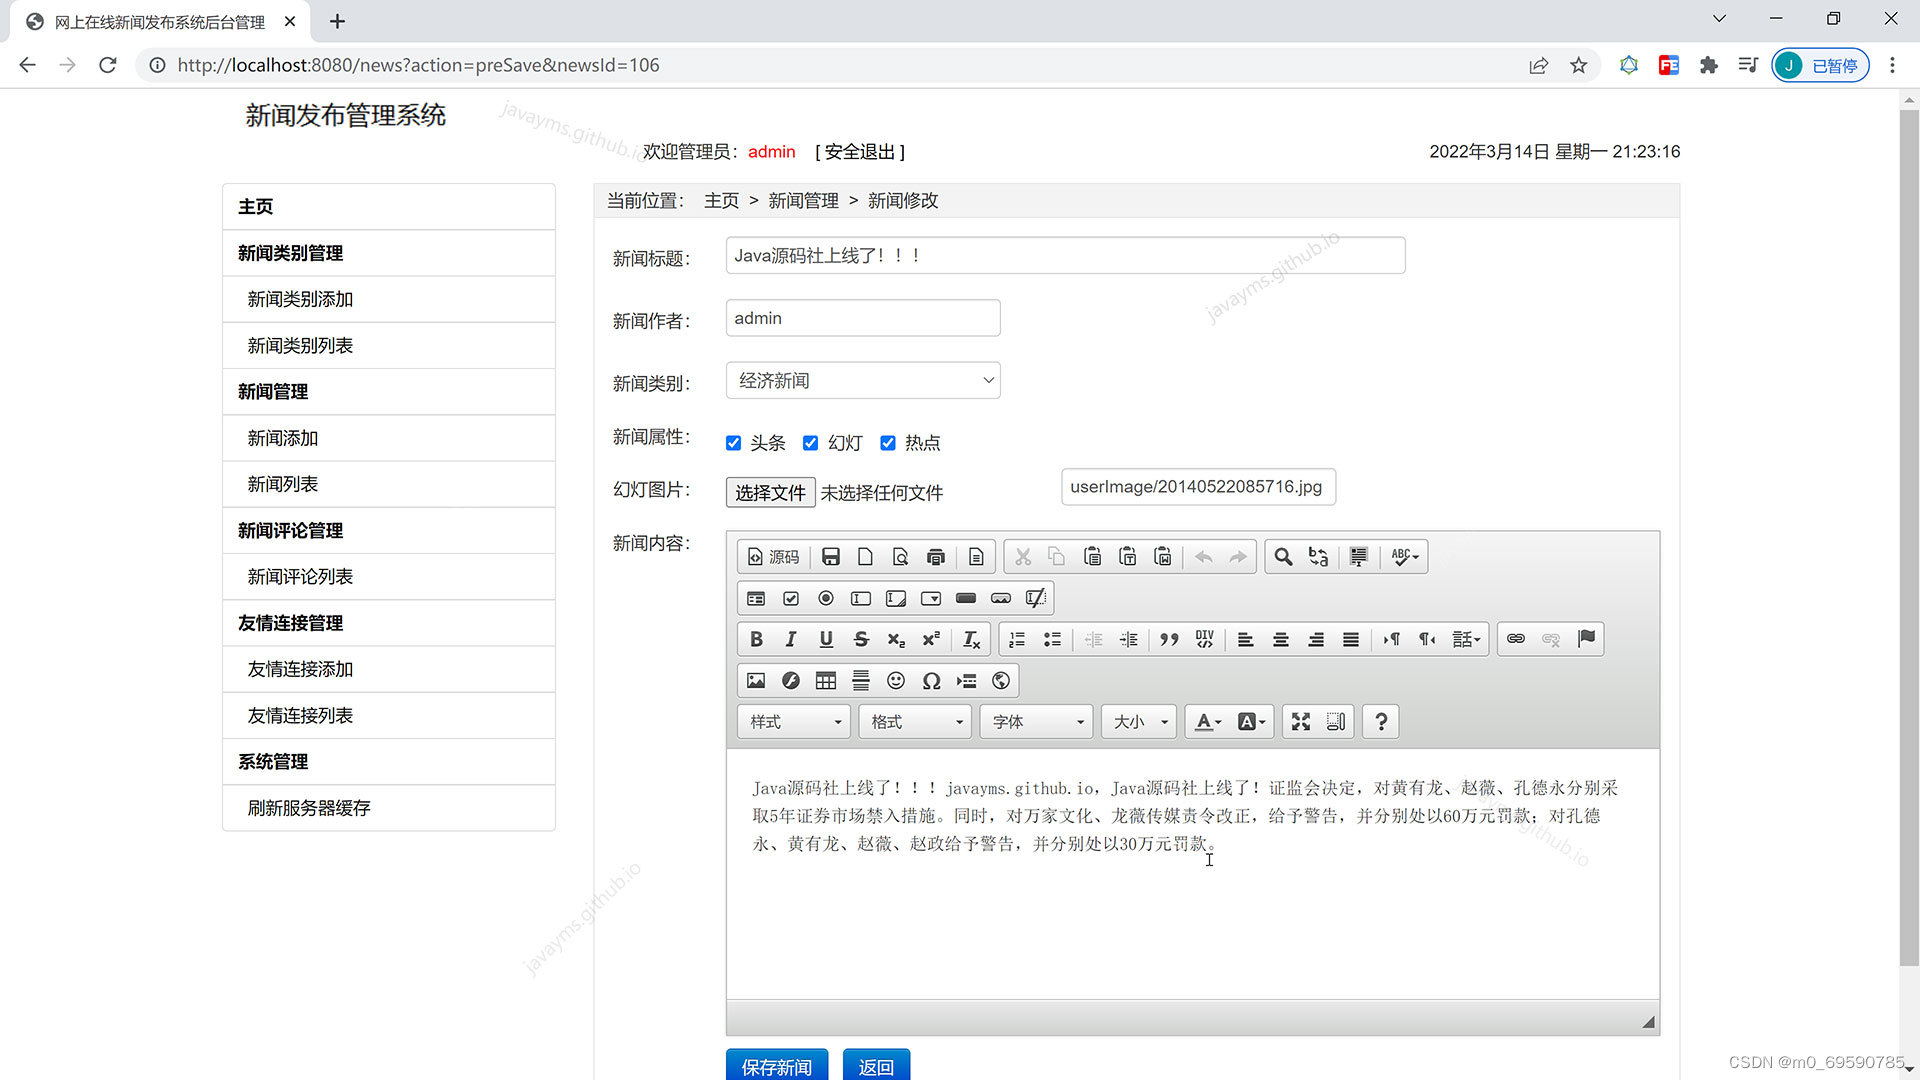Image resolution: width=1920 pixels, height=1080 pixels.
Task: Toggle Italic formatting in editor
Action: (791, 639)
